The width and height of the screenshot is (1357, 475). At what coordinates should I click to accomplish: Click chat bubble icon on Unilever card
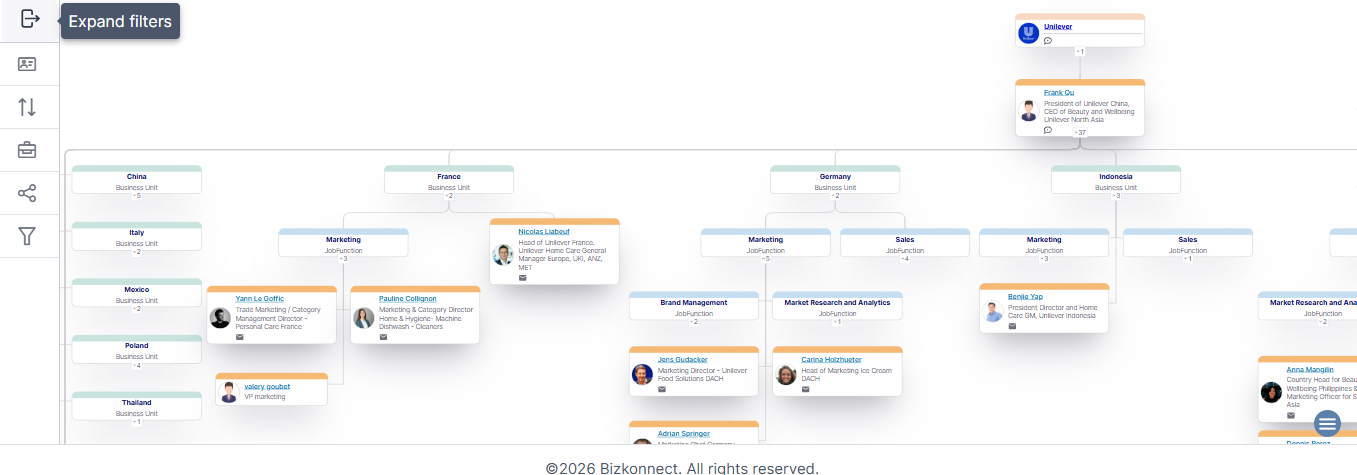click(1048, 41)
